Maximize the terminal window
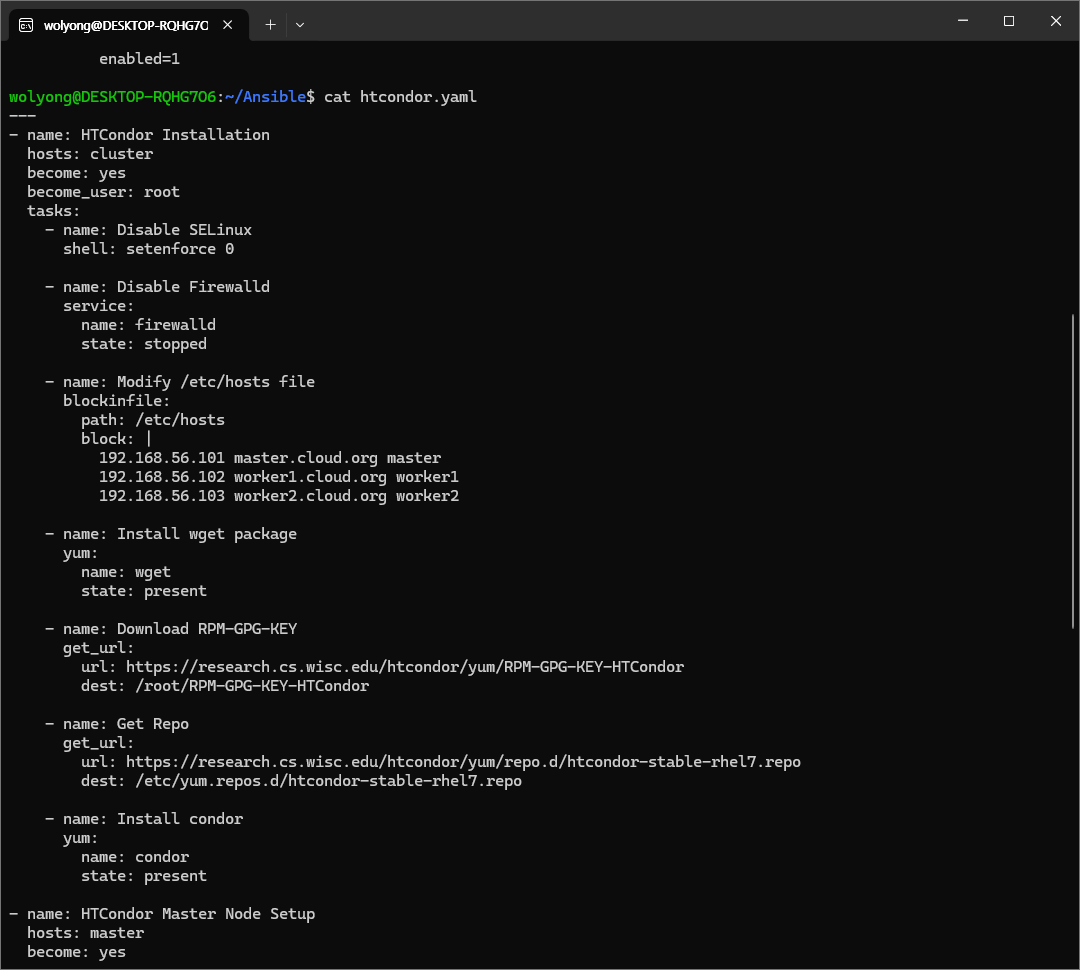1080x970 pixels. (1008, 21)
